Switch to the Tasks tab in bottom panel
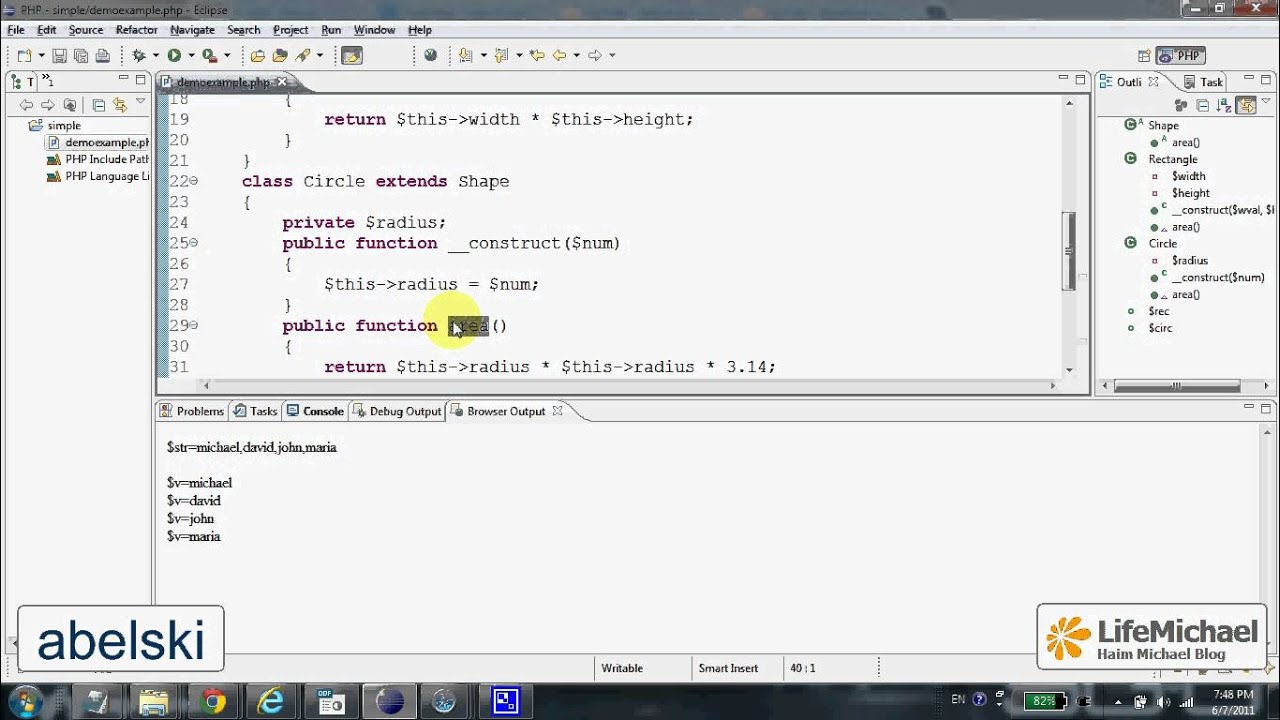The height and width of the screenshot is (720, 1280). click(x=255, y=411)
